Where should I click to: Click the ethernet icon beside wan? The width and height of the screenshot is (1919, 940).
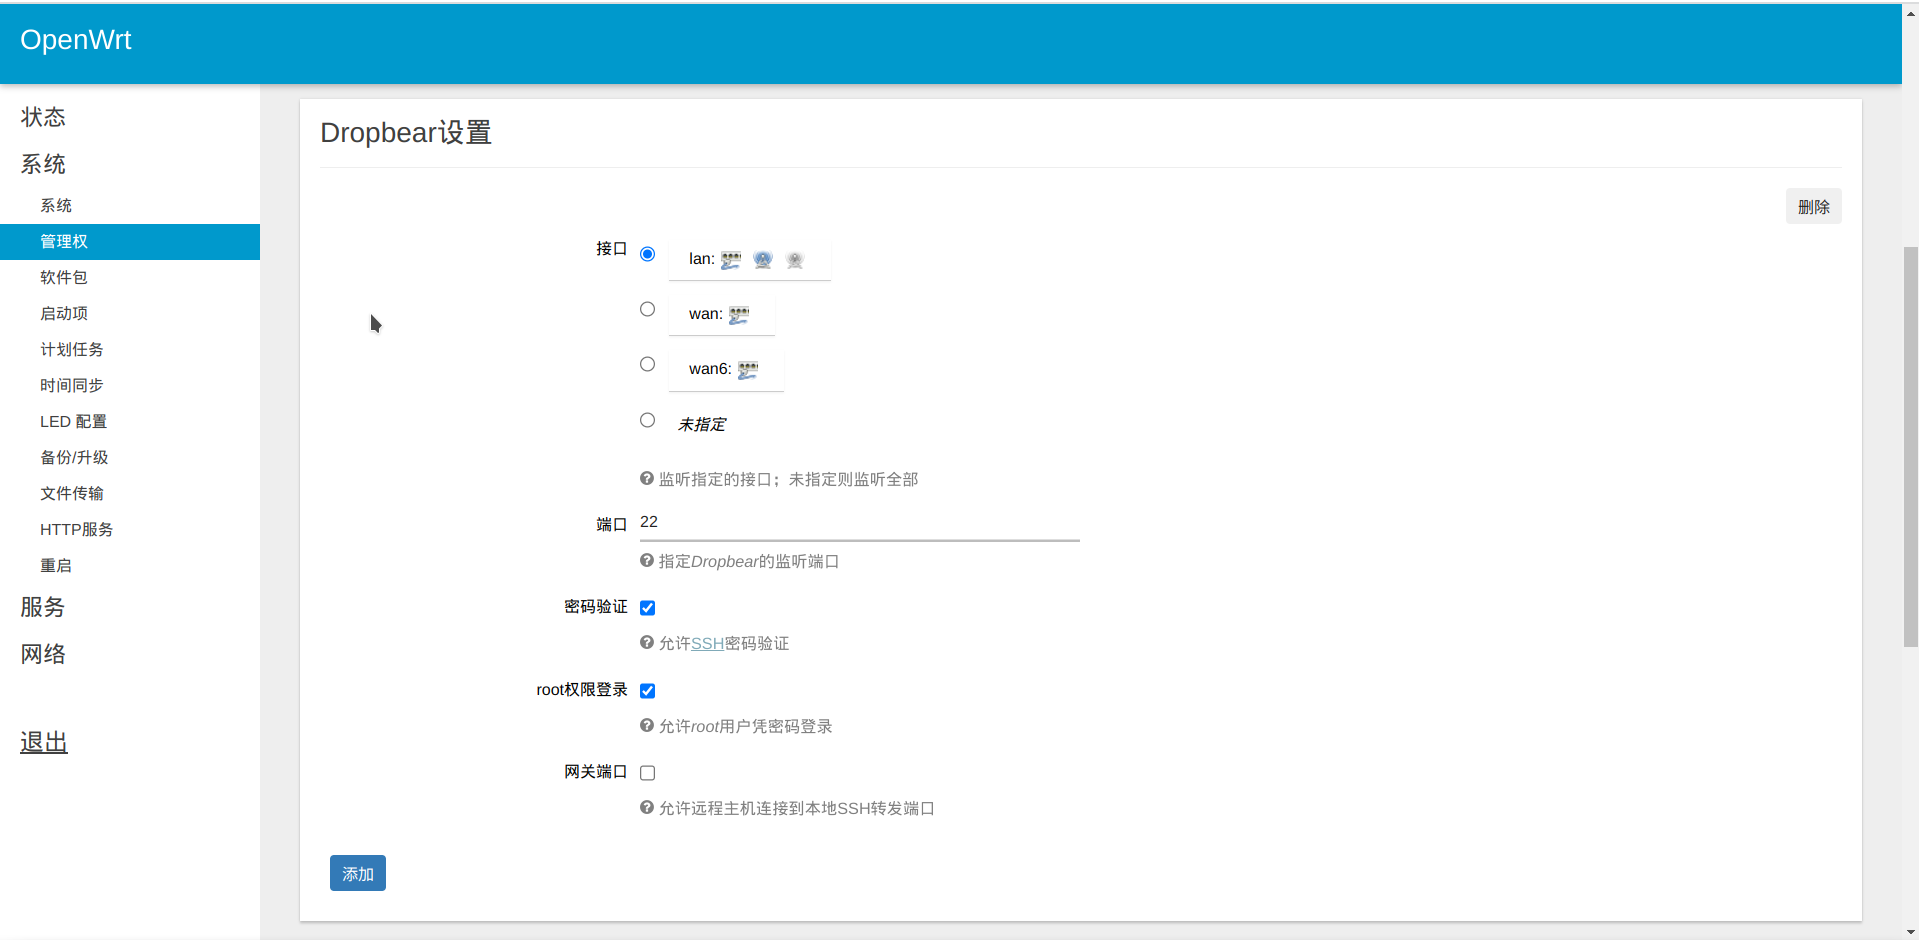(x=739, y=315)
